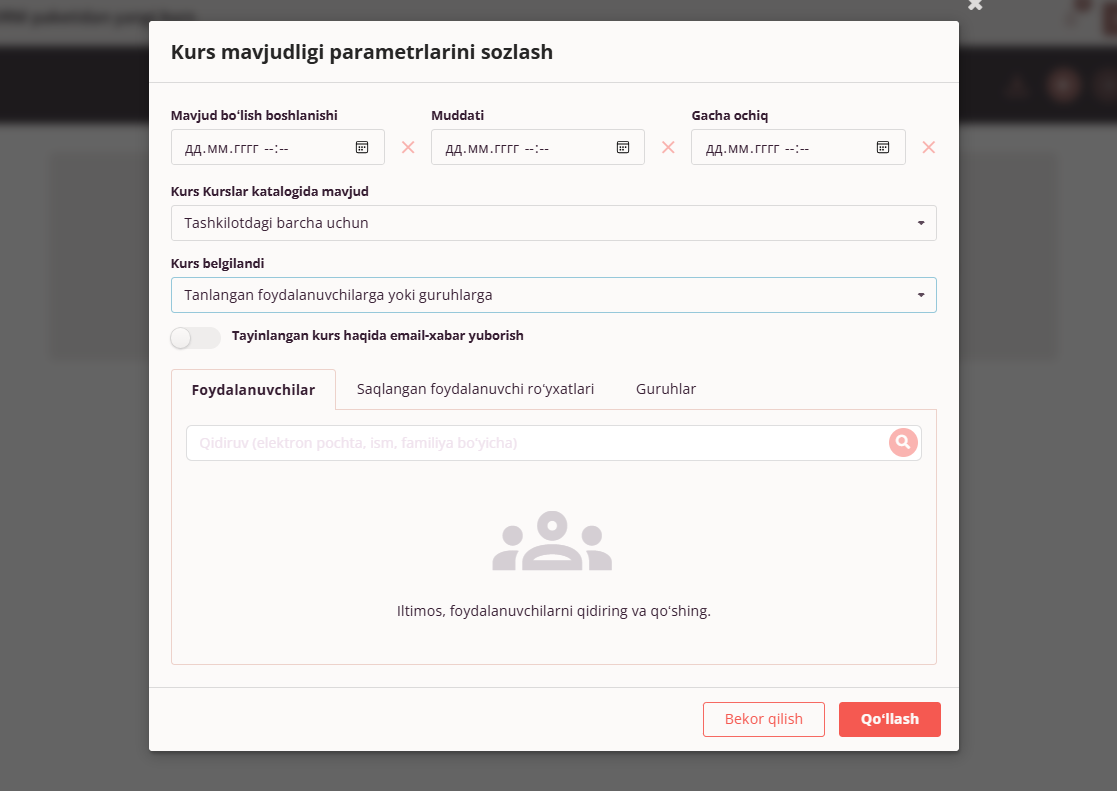Image resolution: width=1117 pixels, height=791 pixels.
Task: Open calendar picker for Gacha ochiq field
Action: coord(883,148)
